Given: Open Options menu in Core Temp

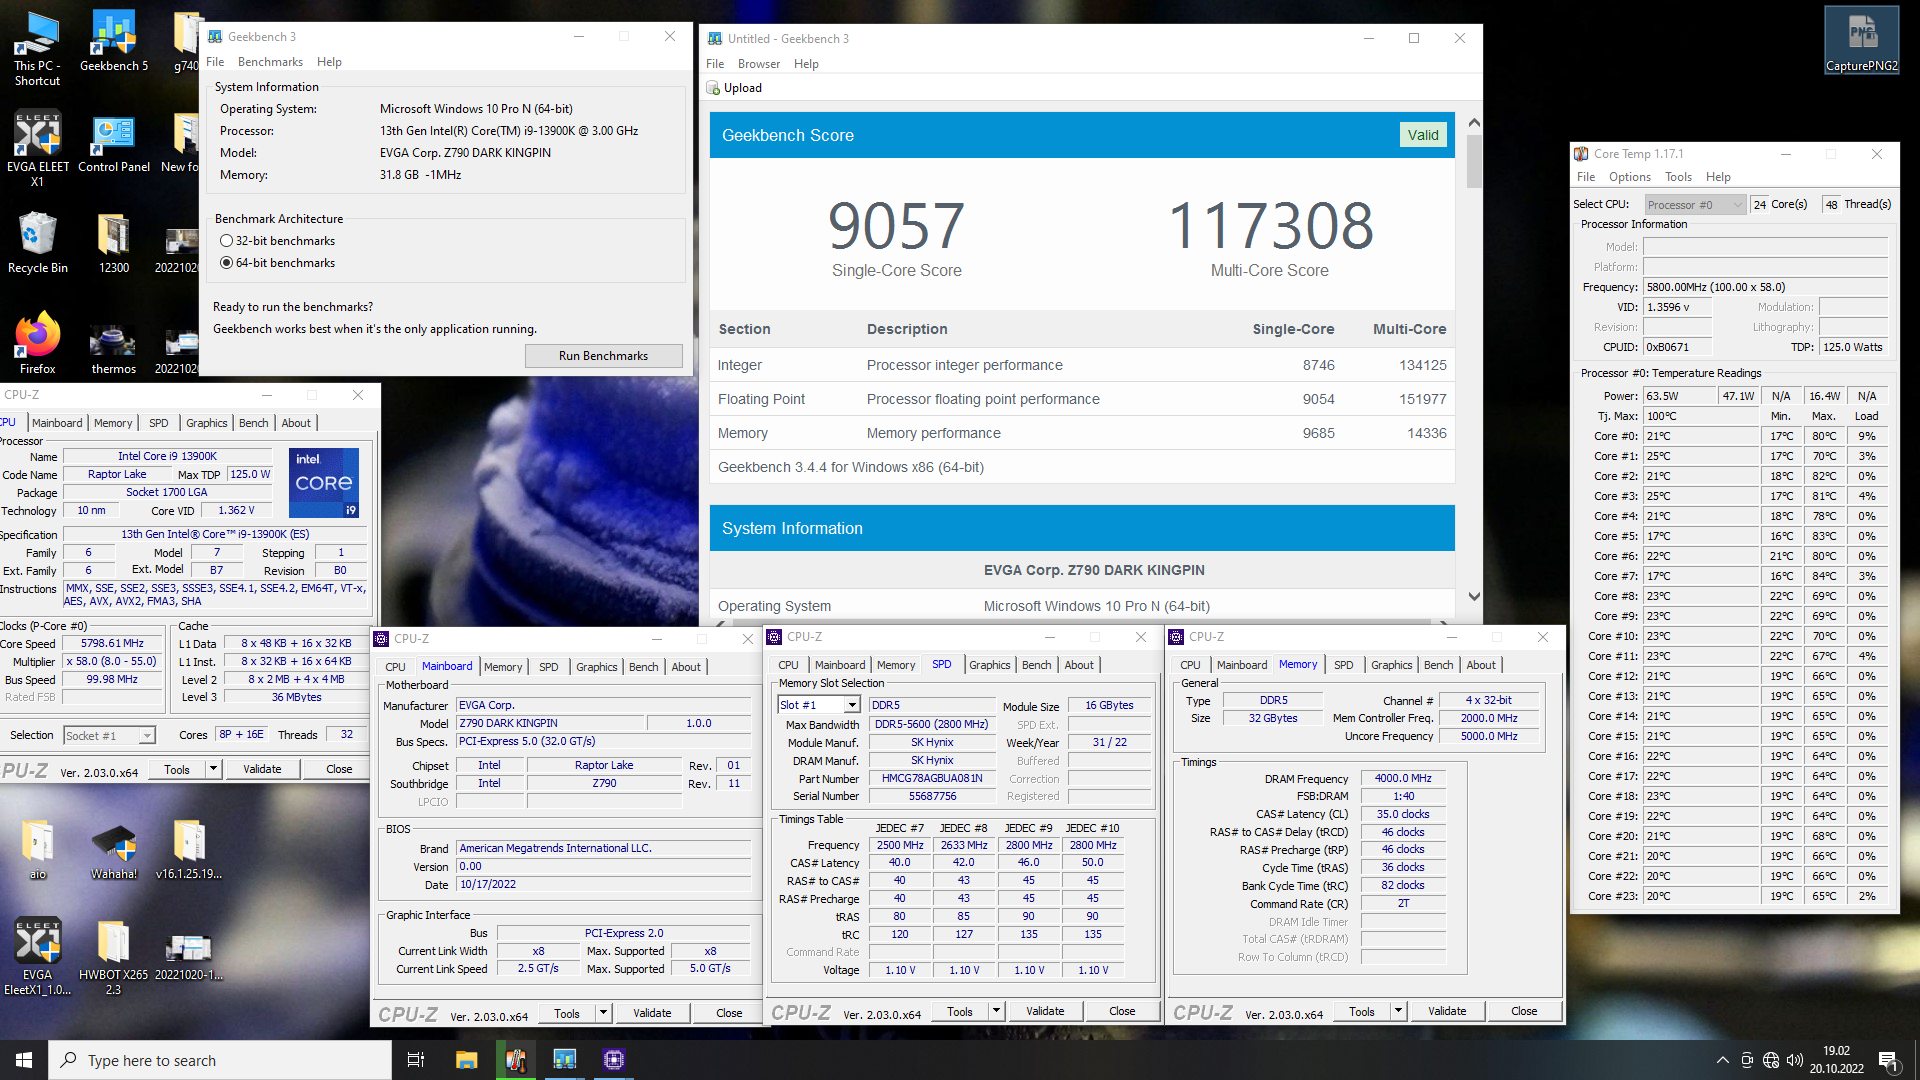Looking at the screenshot, I should (1630, 177).
